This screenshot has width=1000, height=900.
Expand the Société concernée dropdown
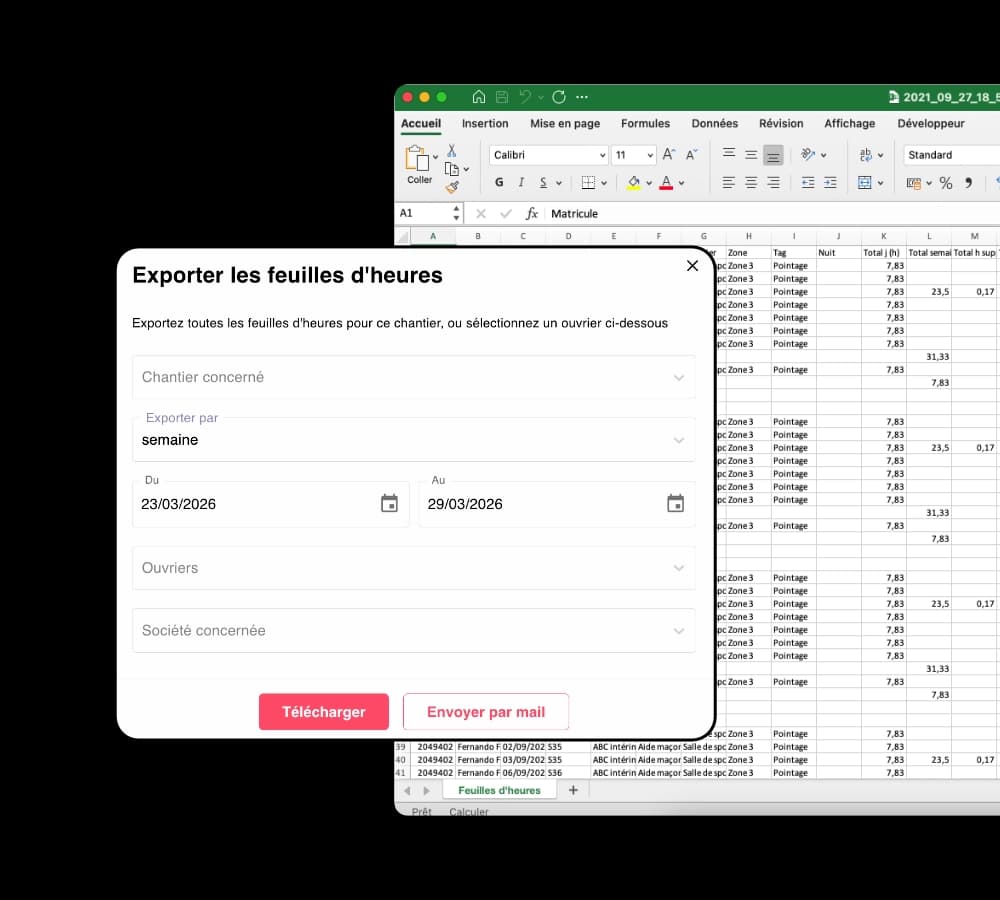click(414, 630)
